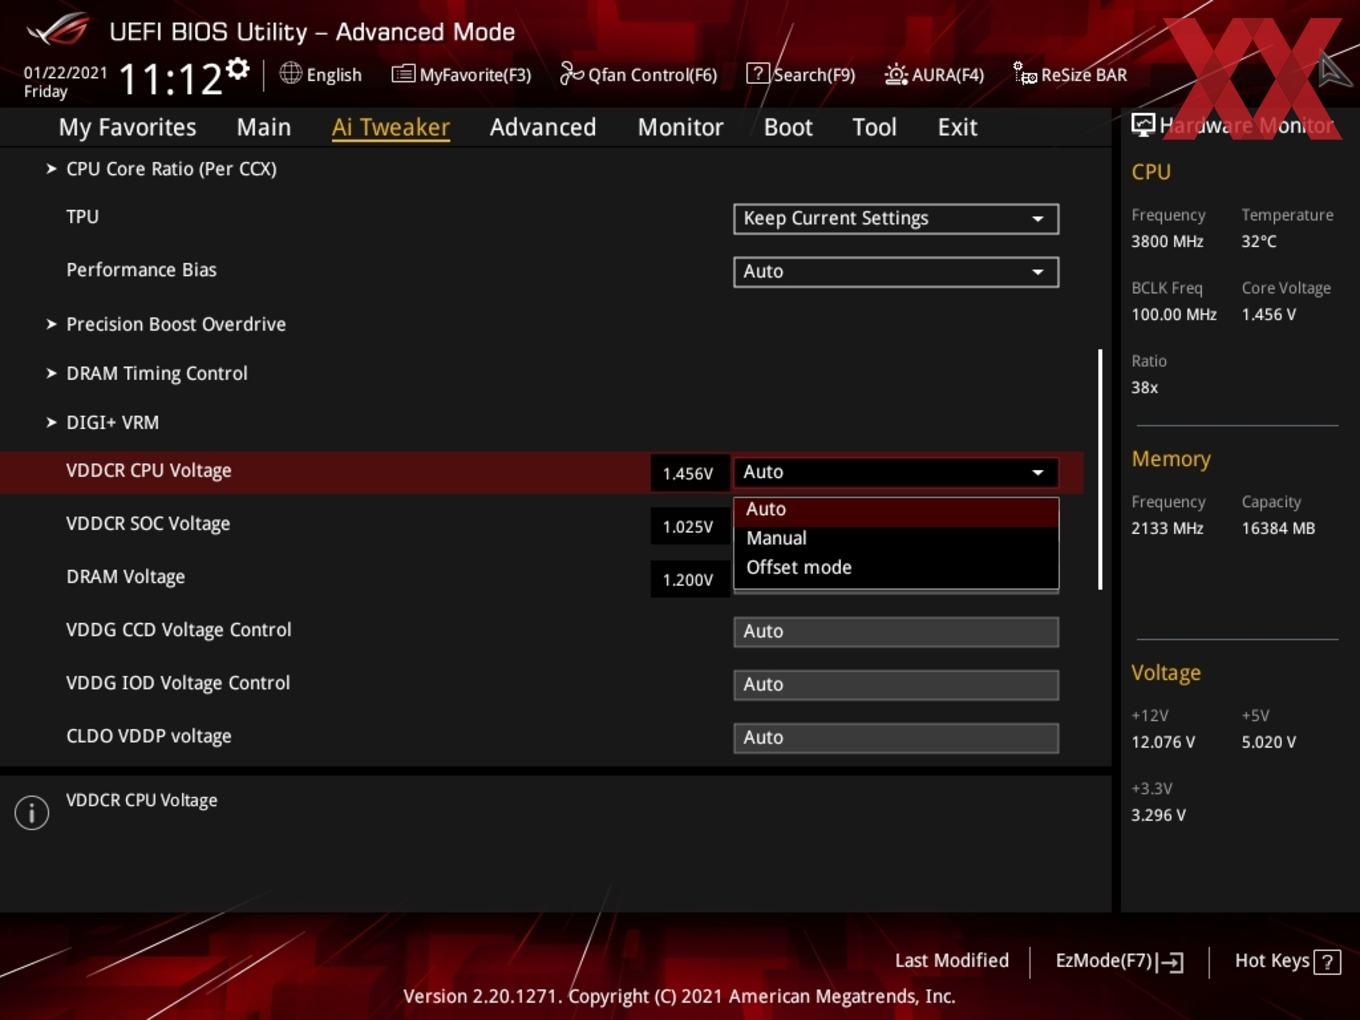Click the 1.200V DRAM Voltage value box
This screenshot has width=1360, height=1020.
point(689,579)
